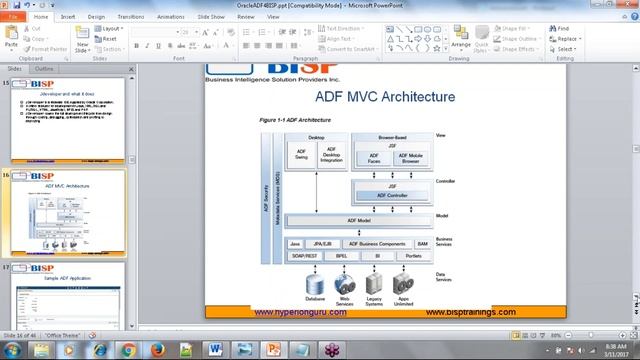640x360 pixels.
Task: Switch to the Design tab
Action: coord(96,17)
